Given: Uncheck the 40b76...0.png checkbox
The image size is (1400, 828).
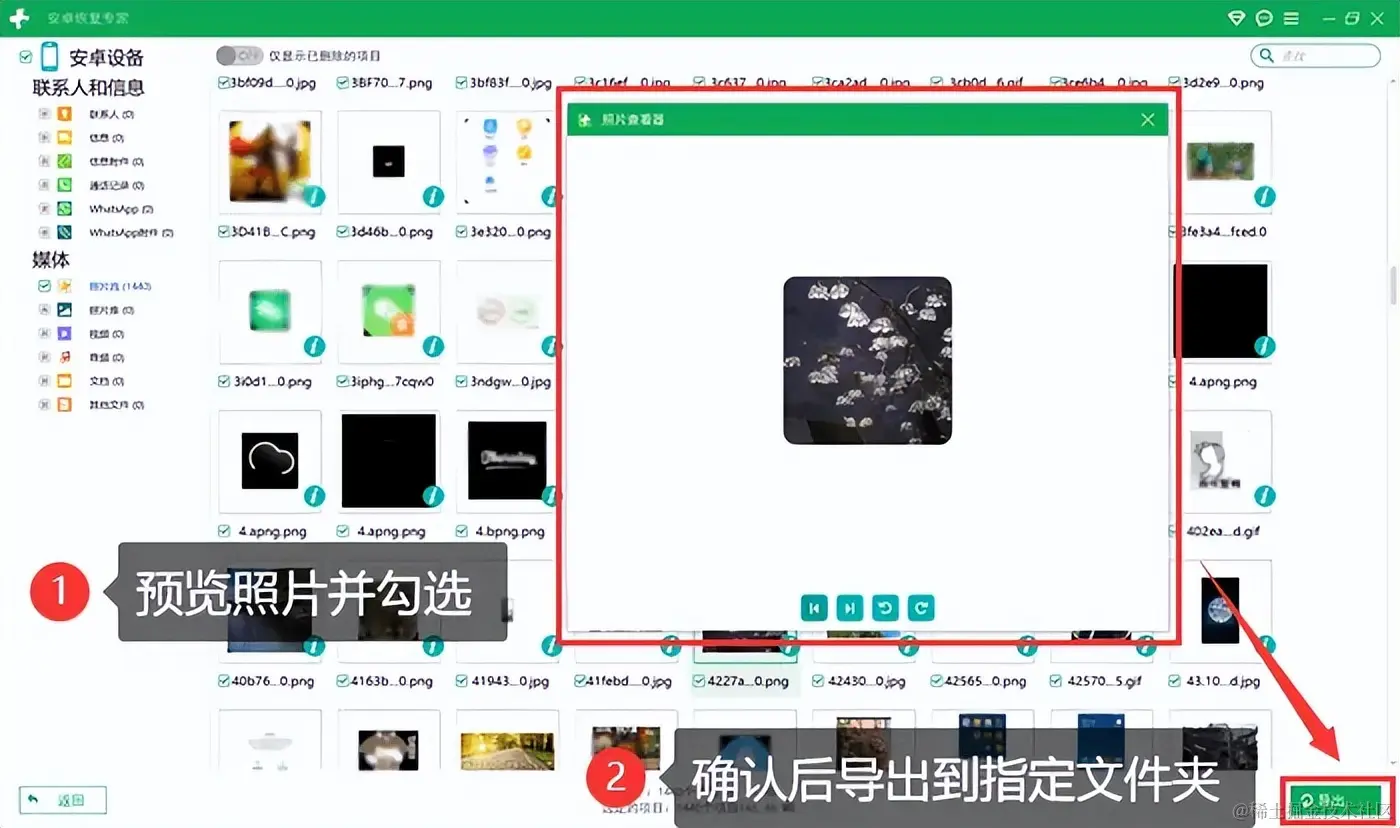Looking at the screenshot, I should point(224,681).
